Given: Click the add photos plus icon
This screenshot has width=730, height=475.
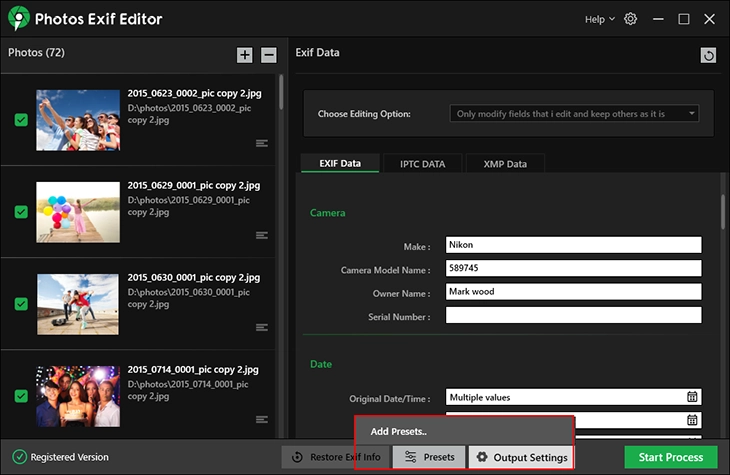Looking at the screenshot, I should [x=245, y=55].
